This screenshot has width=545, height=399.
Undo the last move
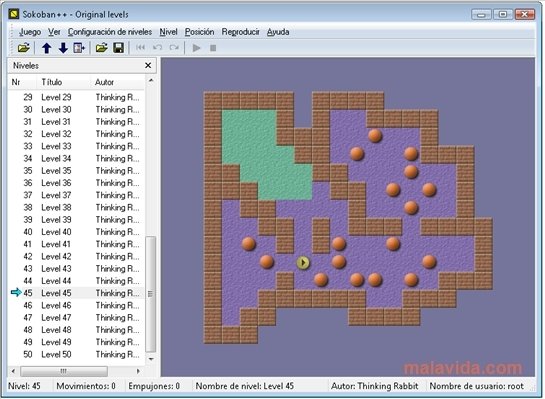pos(157,47)
